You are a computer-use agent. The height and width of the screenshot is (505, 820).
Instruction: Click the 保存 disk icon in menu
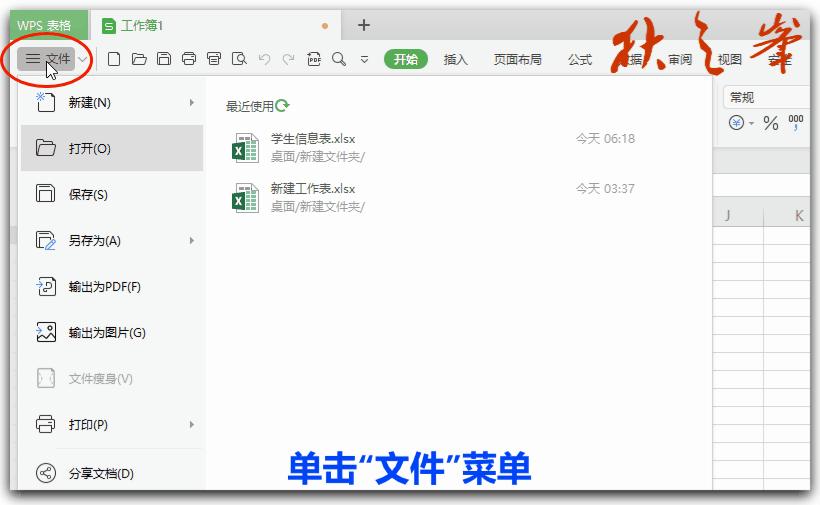[x=45, y=193]
